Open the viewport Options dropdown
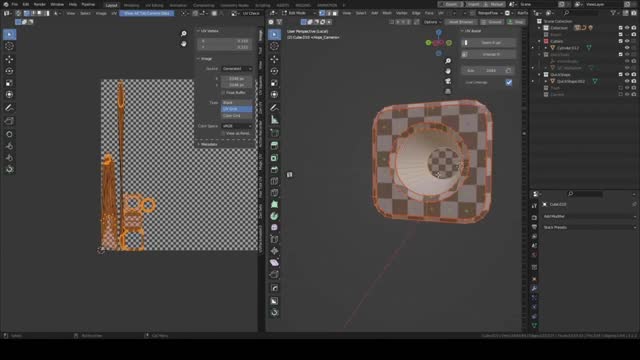The width and height of the screenshot is (640, 360). (x=433, y=22)
